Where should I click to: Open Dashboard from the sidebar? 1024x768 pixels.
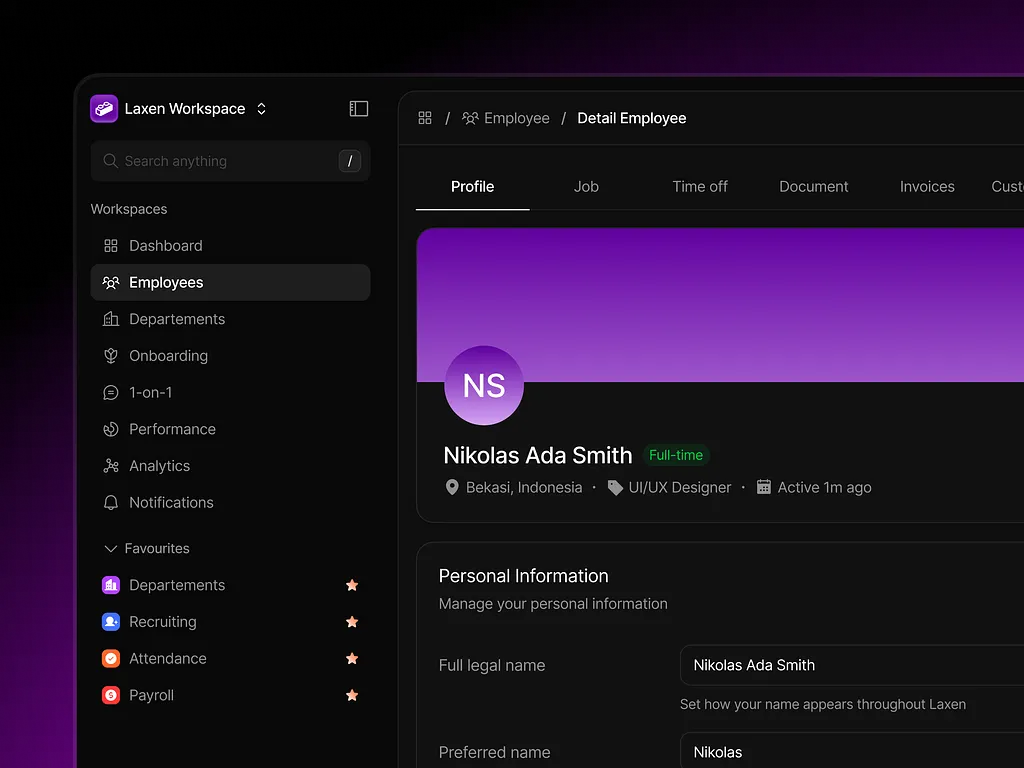click(x=231, y=246)
